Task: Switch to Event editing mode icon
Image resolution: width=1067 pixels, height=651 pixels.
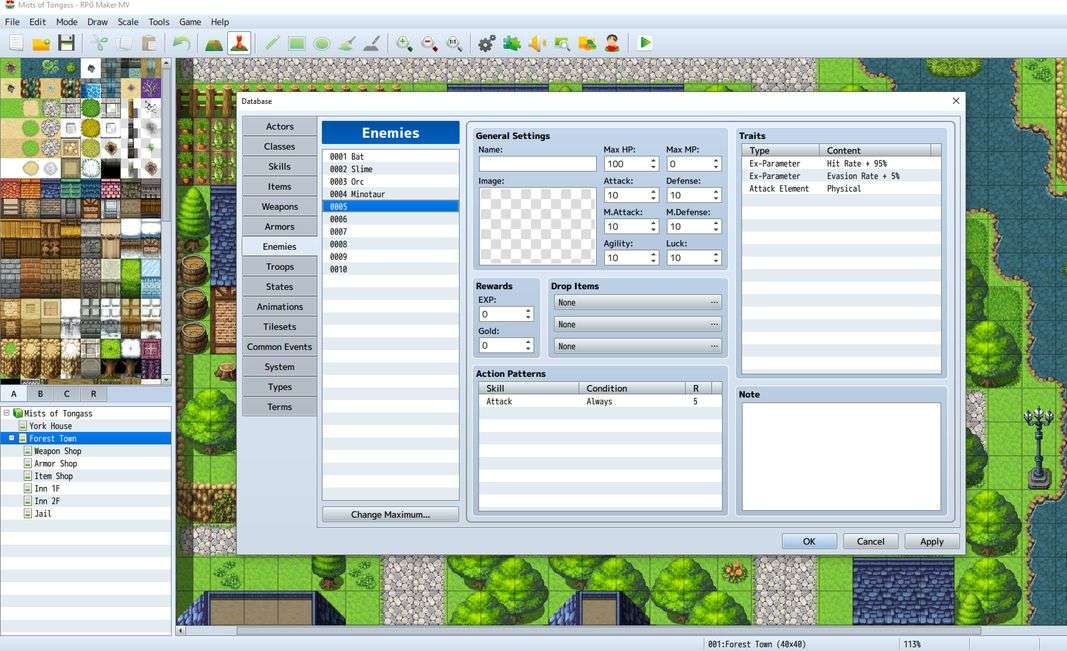Action: [238, 43]
